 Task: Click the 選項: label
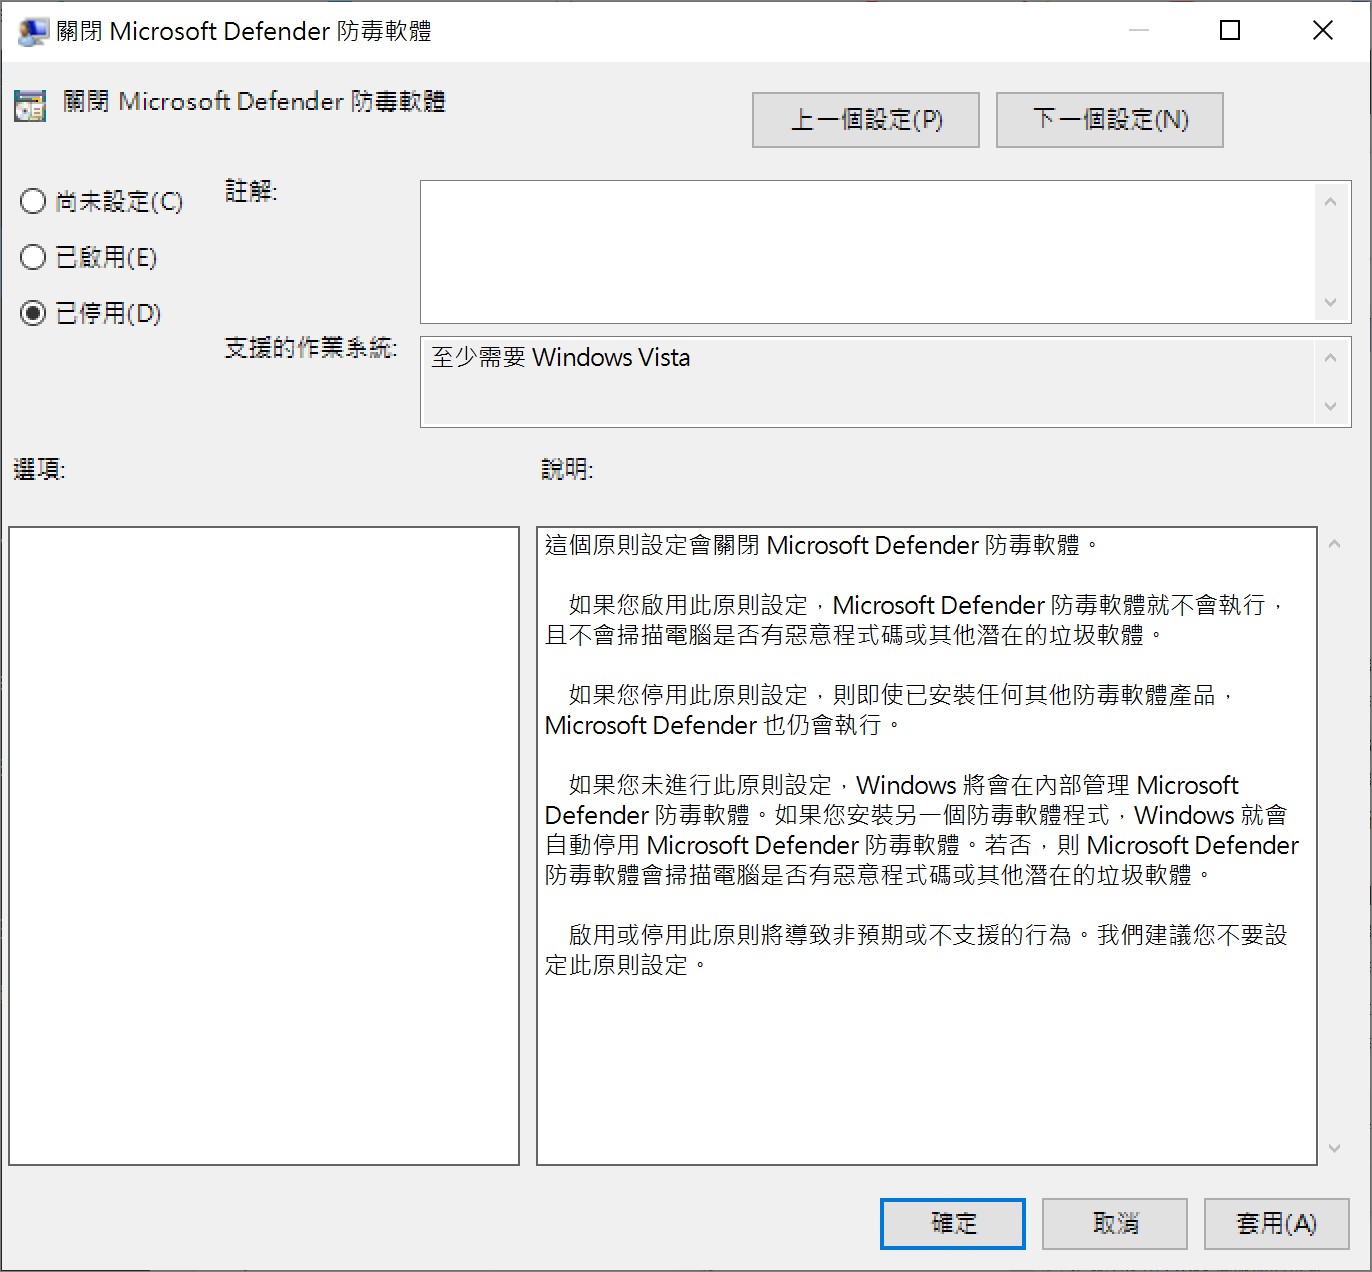coord(39,469)
